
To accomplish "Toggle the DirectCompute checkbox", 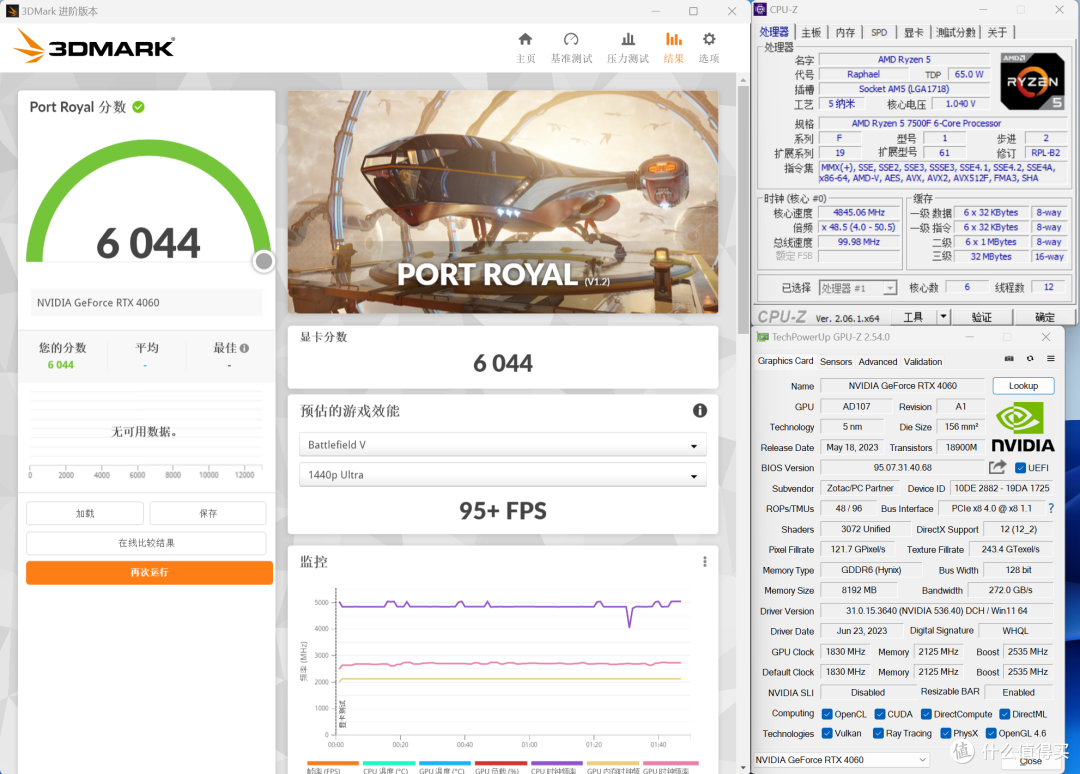I will (926, 714).
